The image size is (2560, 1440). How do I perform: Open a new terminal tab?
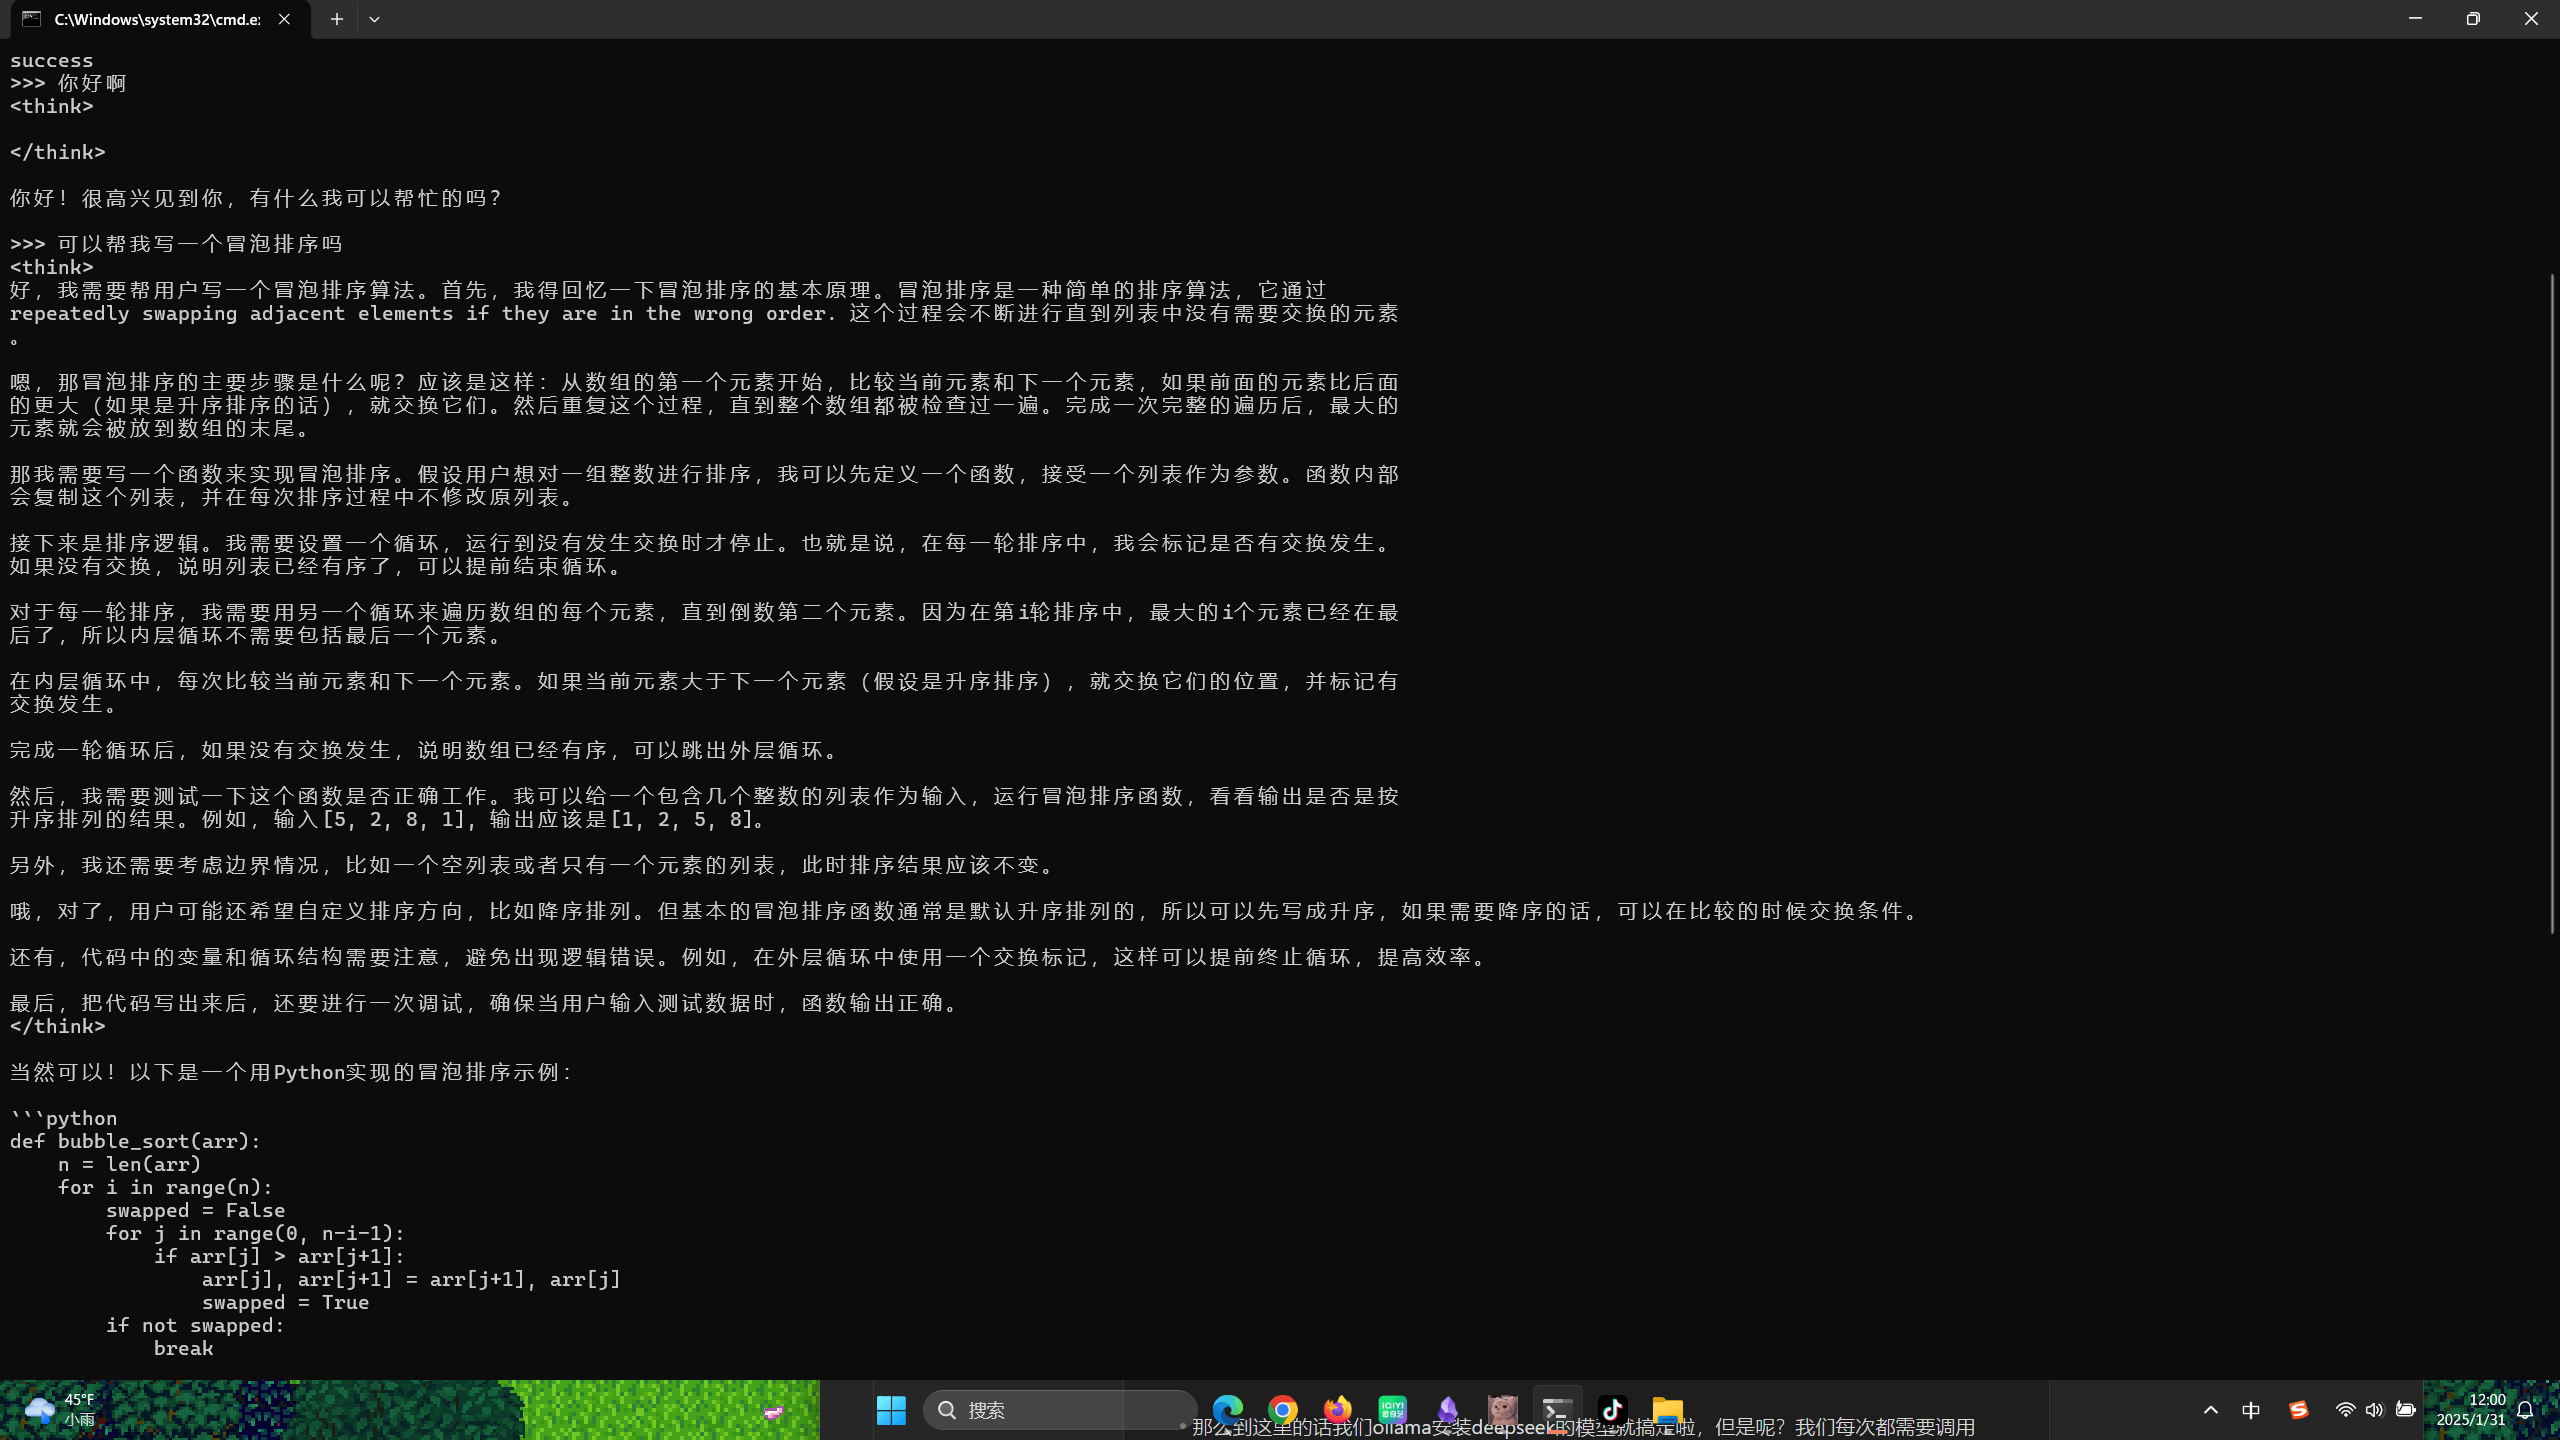click(x=337, y=19)
